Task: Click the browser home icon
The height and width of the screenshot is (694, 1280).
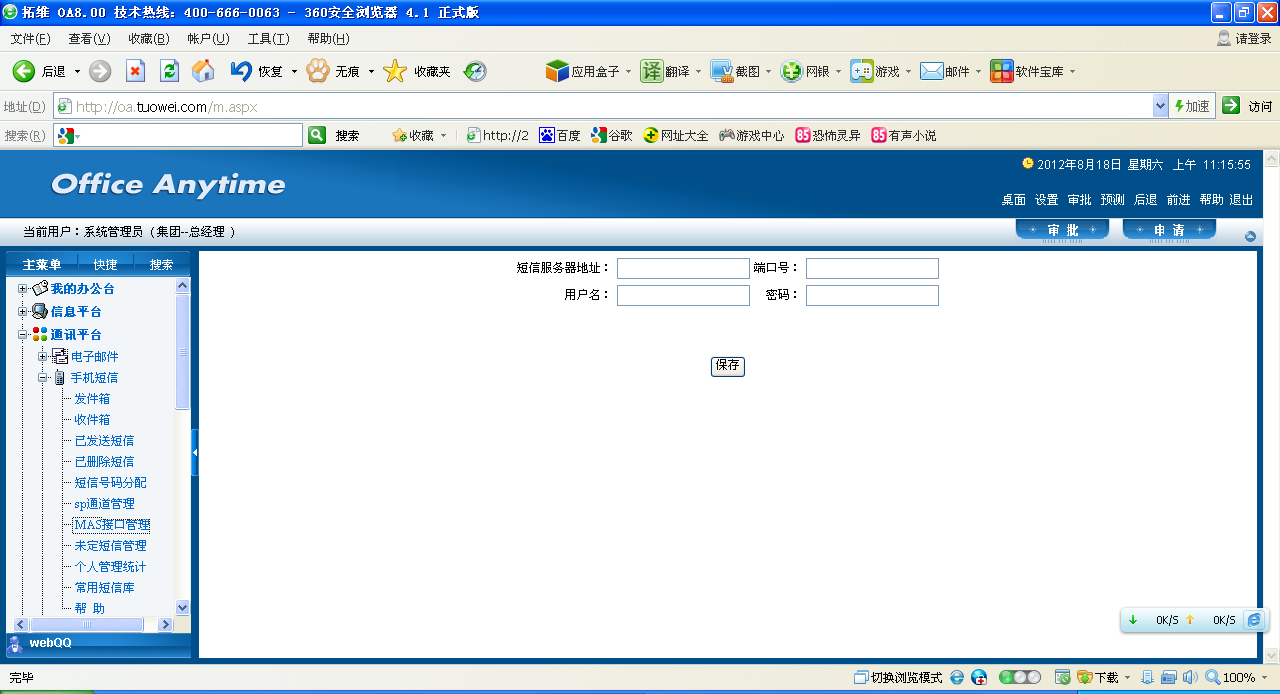Action: [203, 71]
